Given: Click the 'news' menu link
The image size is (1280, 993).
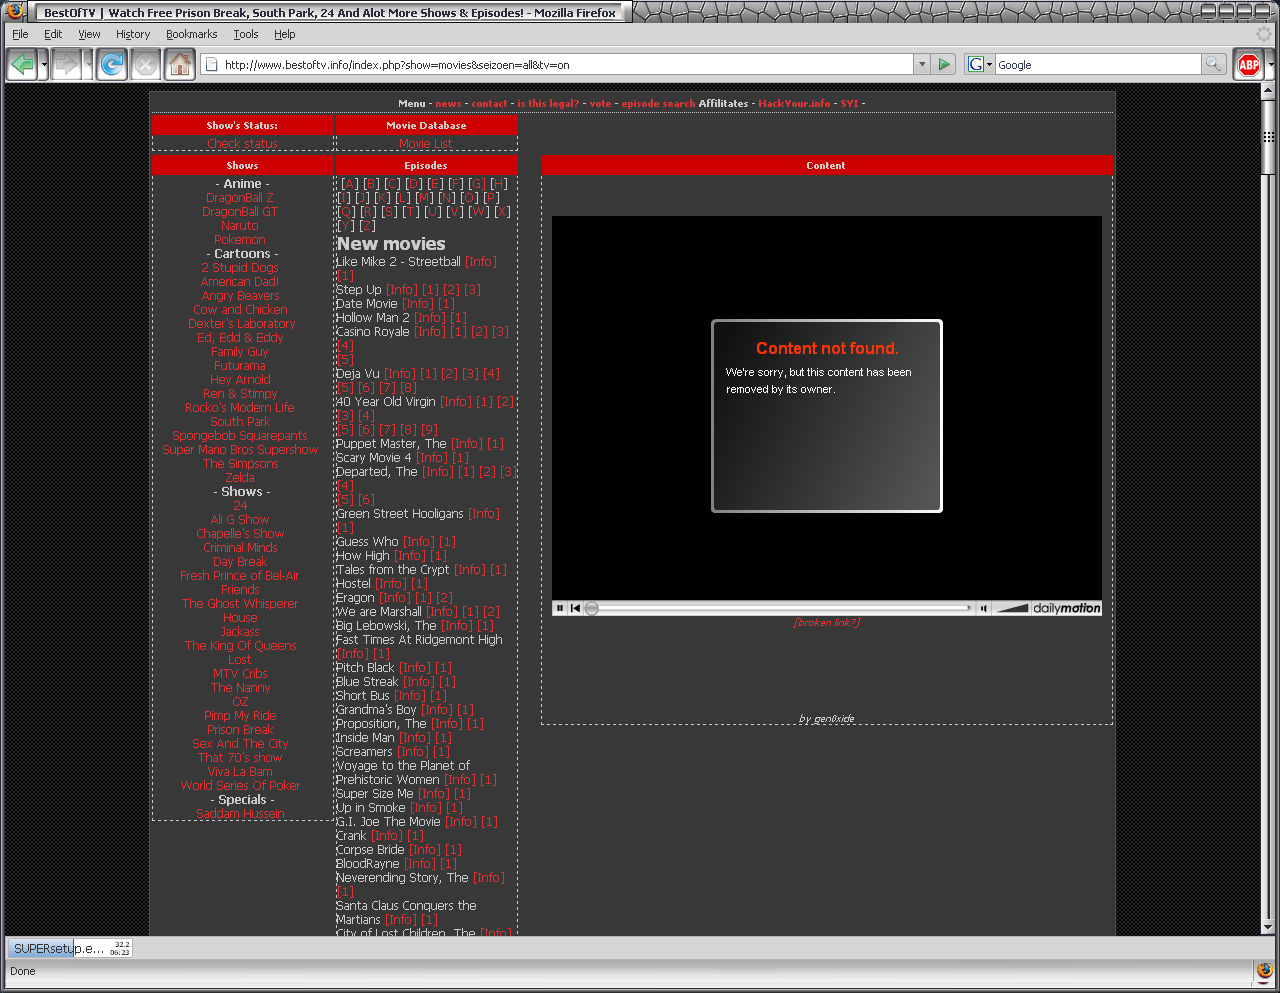Looking at the screenshot, I should [x=448, y=103].
